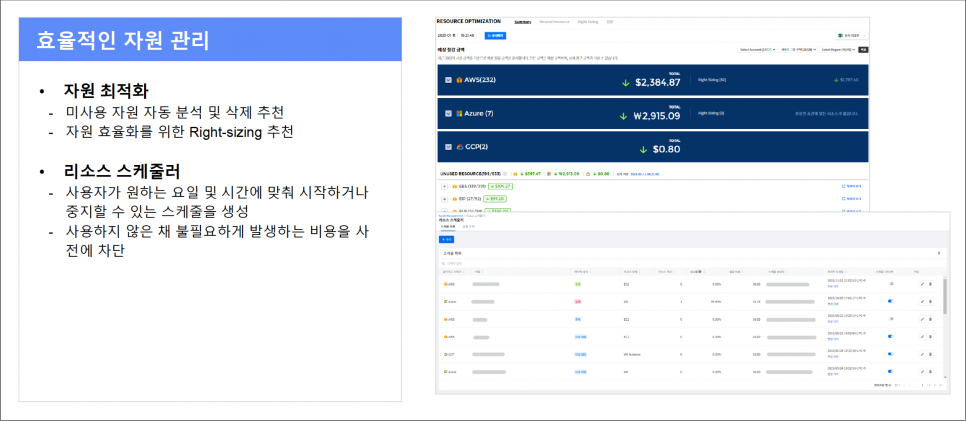Screen dimensions: 966x421
Task: Click the green down arrow beside ₩2,915.09
Action: 623,116
